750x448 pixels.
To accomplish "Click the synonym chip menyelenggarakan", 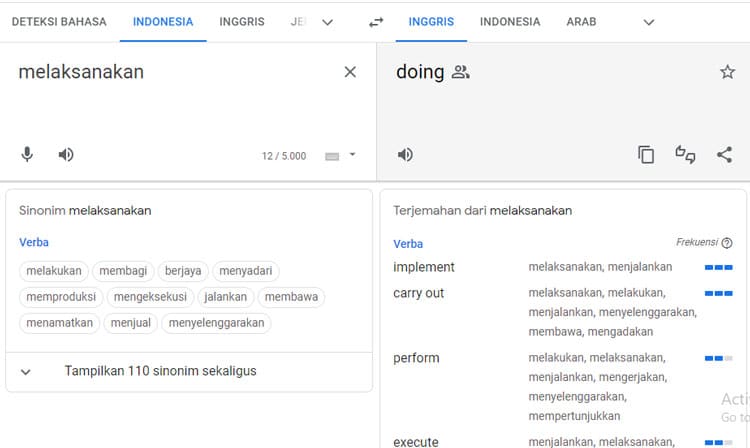I will pos(216,323).
